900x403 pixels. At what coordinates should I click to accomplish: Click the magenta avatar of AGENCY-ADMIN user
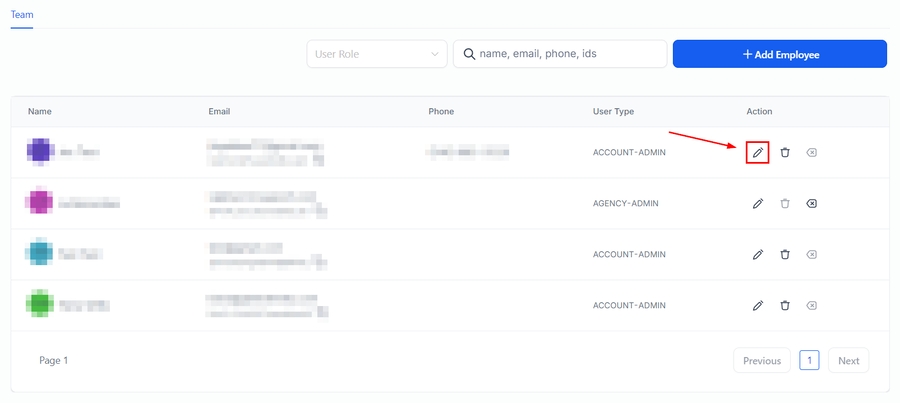tap(40, 203)
